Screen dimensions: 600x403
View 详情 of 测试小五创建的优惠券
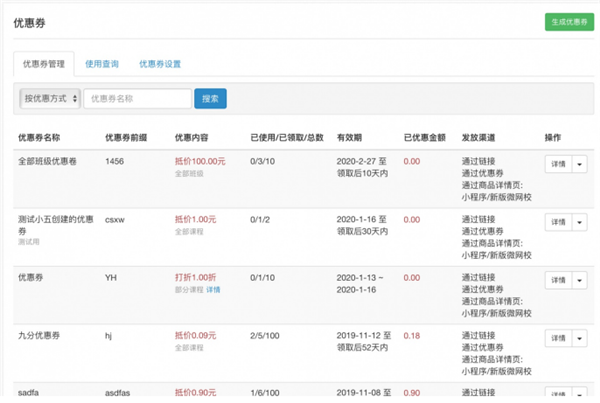point(558,222)
